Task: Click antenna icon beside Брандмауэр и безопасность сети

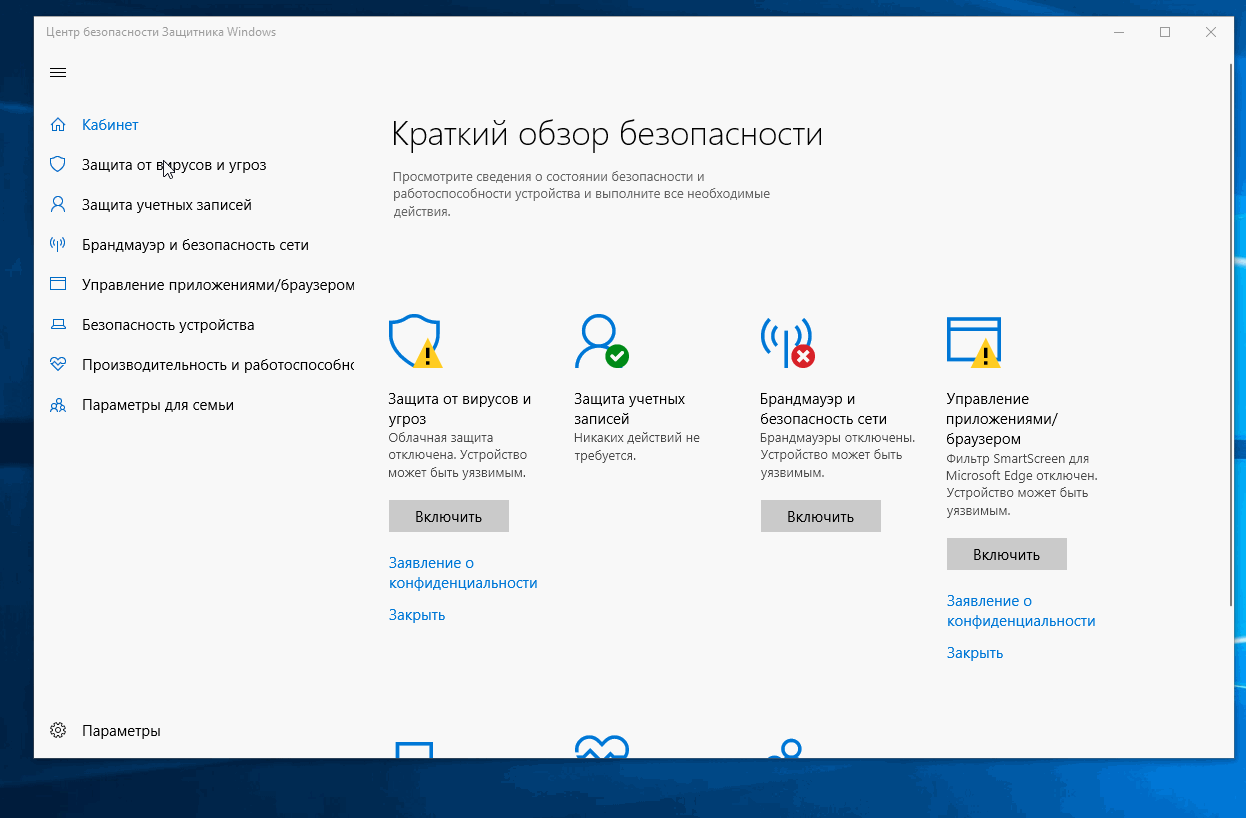Action: 58,245
